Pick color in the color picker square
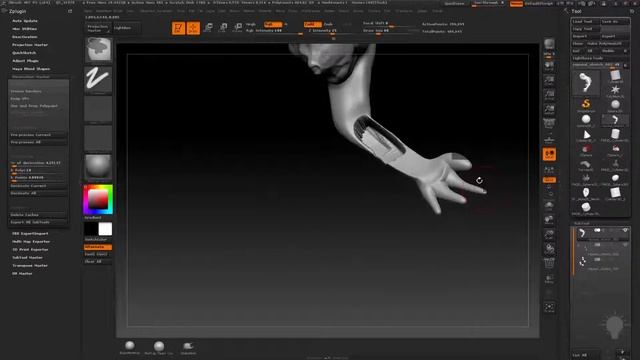640x360 pixels. point(98,199)
